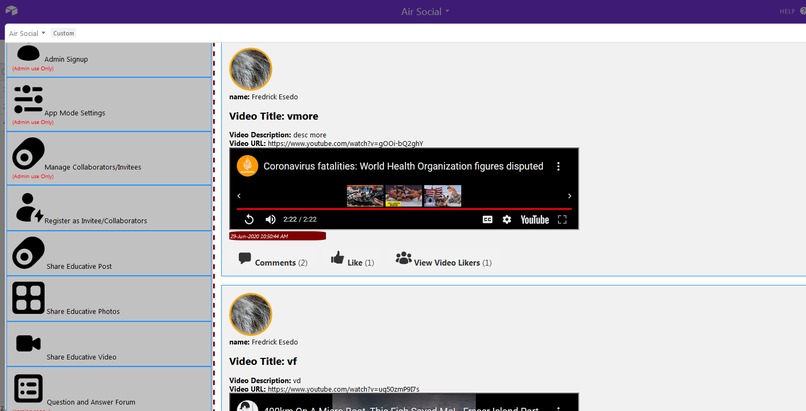Click the channel logo of the vf video

[x=247, y=406]
